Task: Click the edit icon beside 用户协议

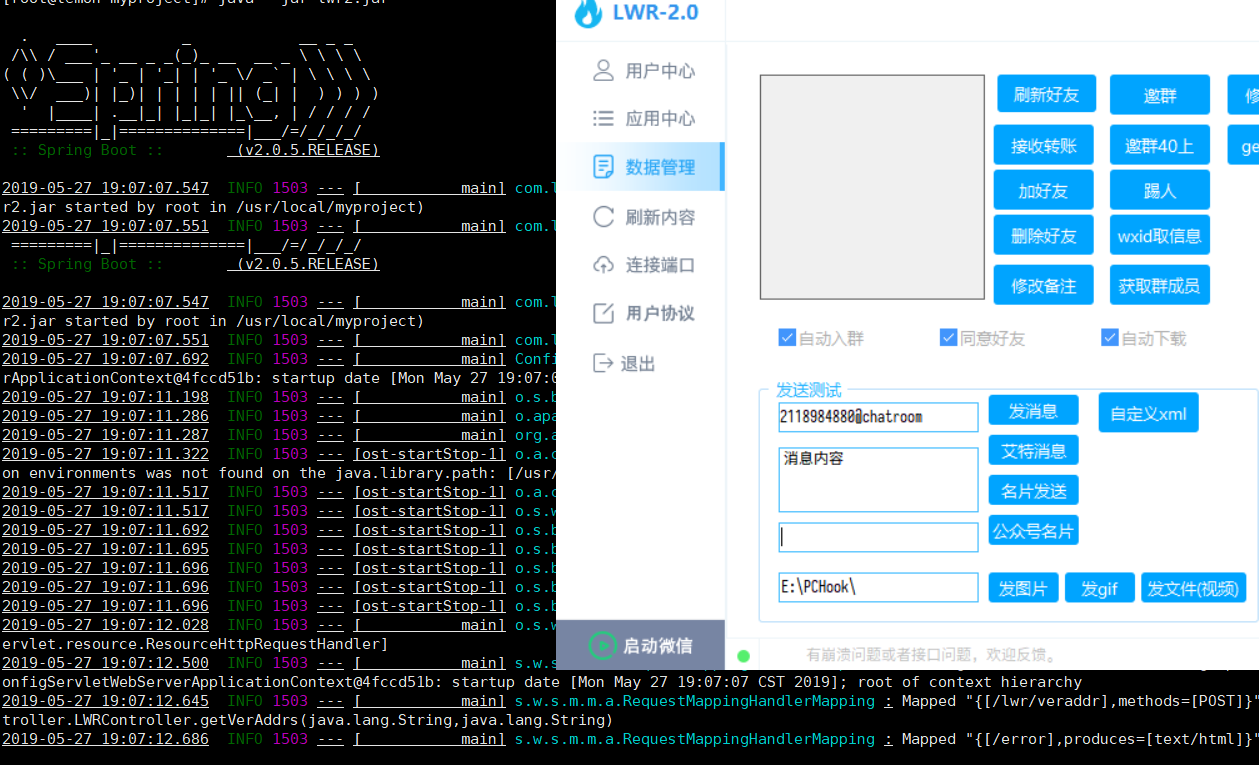Action: coord(603,313)
